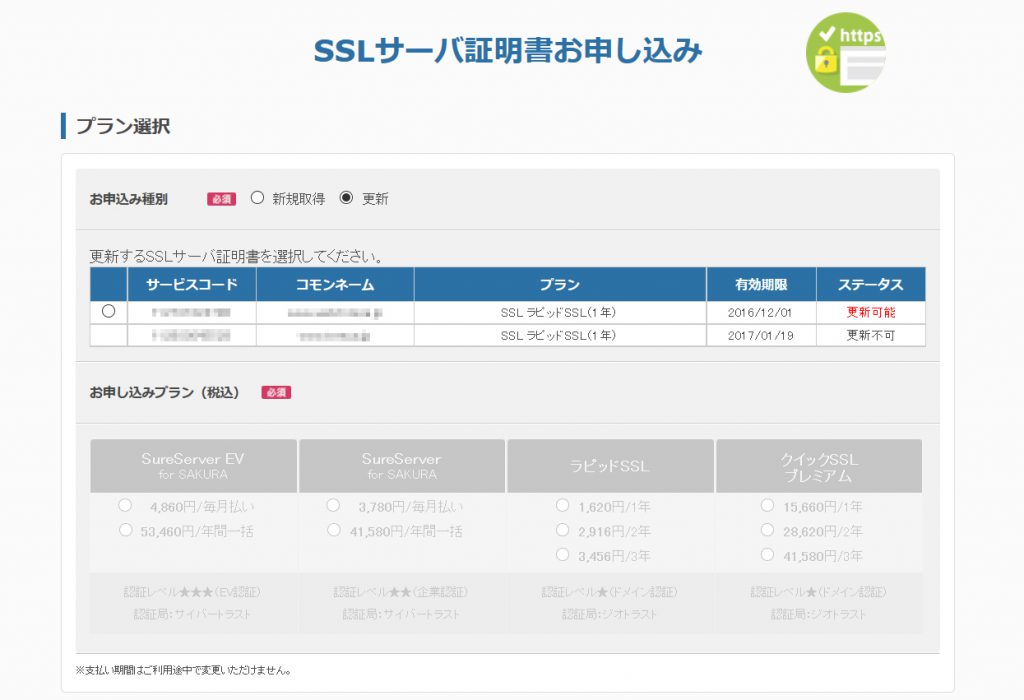Pick クイックSSL プレミアム 28,620円/2年 plan

[767, 530]
